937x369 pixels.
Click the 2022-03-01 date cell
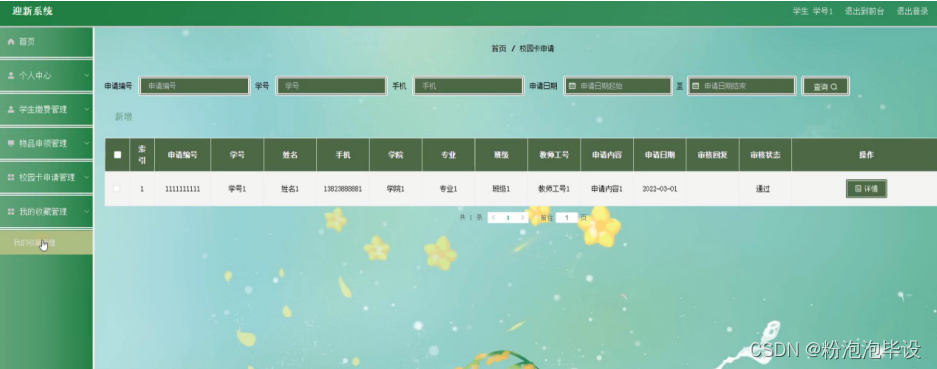[x=660, y=189]
